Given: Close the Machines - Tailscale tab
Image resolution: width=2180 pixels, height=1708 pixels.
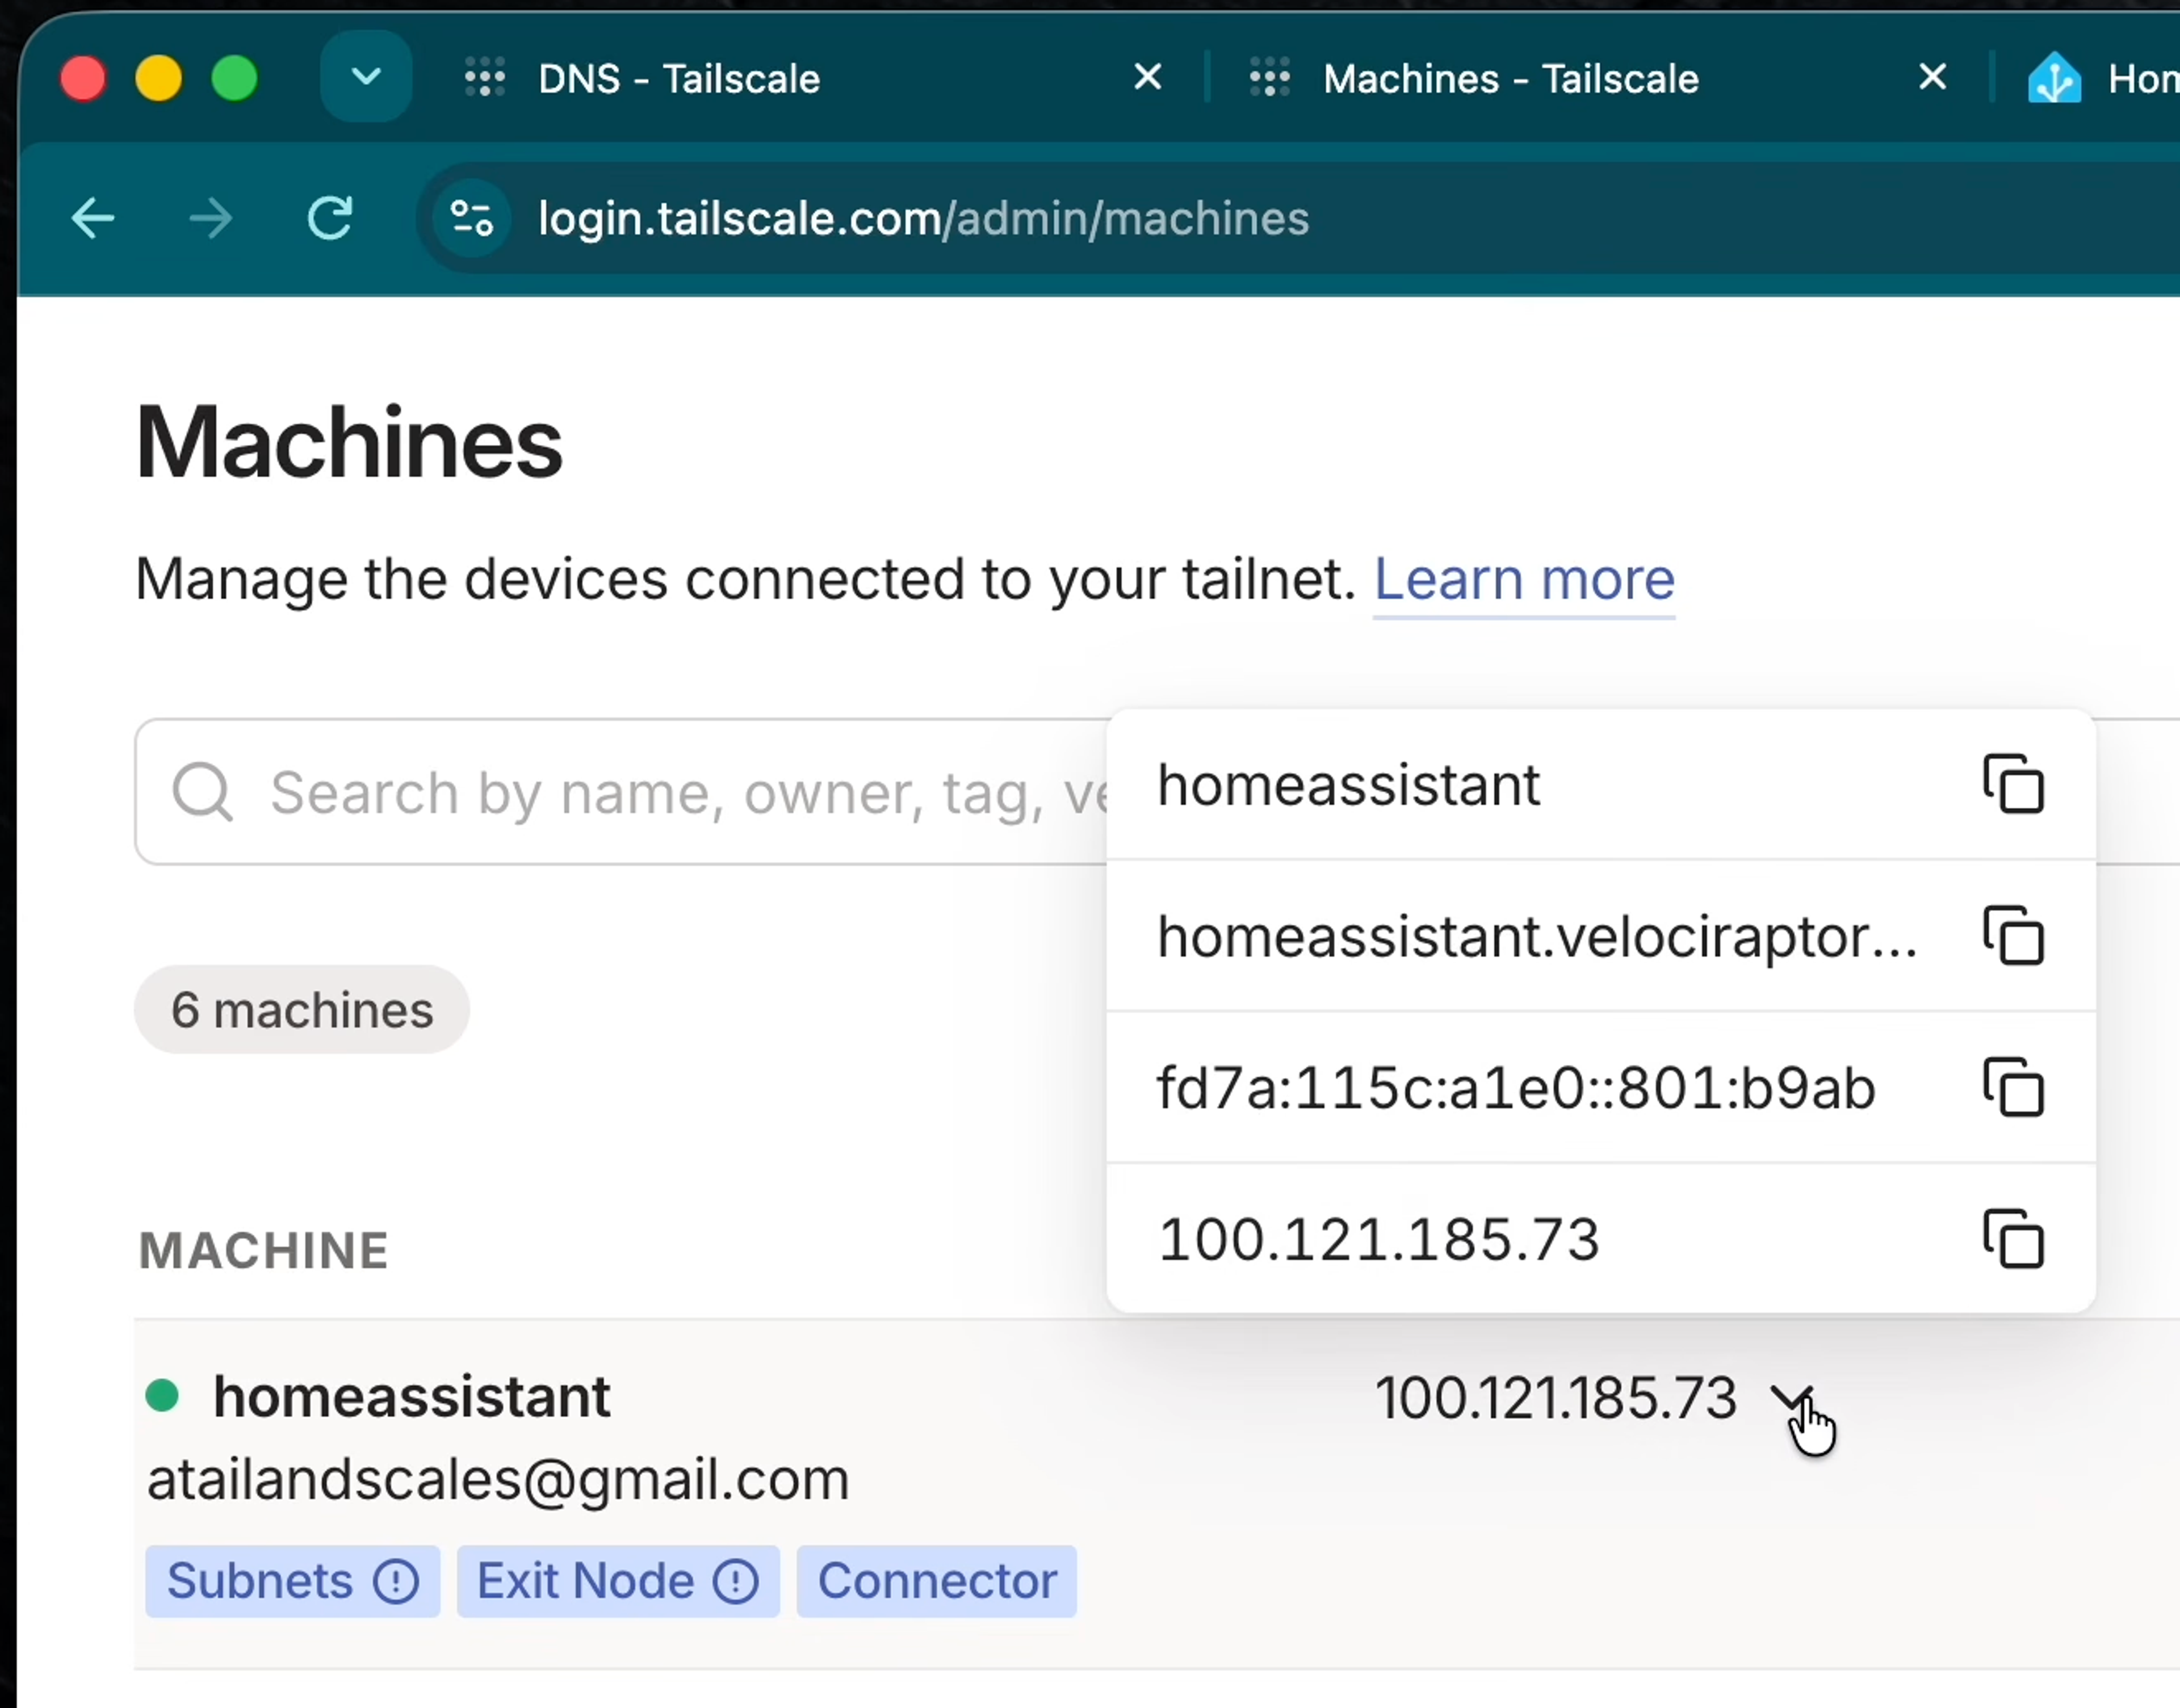Looking at the screenshot, I should pyautogui.click(x=1933, y=77).
